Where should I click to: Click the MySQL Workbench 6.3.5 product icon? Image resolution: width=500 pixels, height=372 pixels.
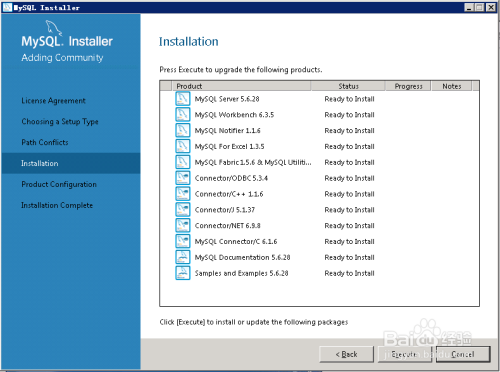pyautogui.click(x=183, y=114)
